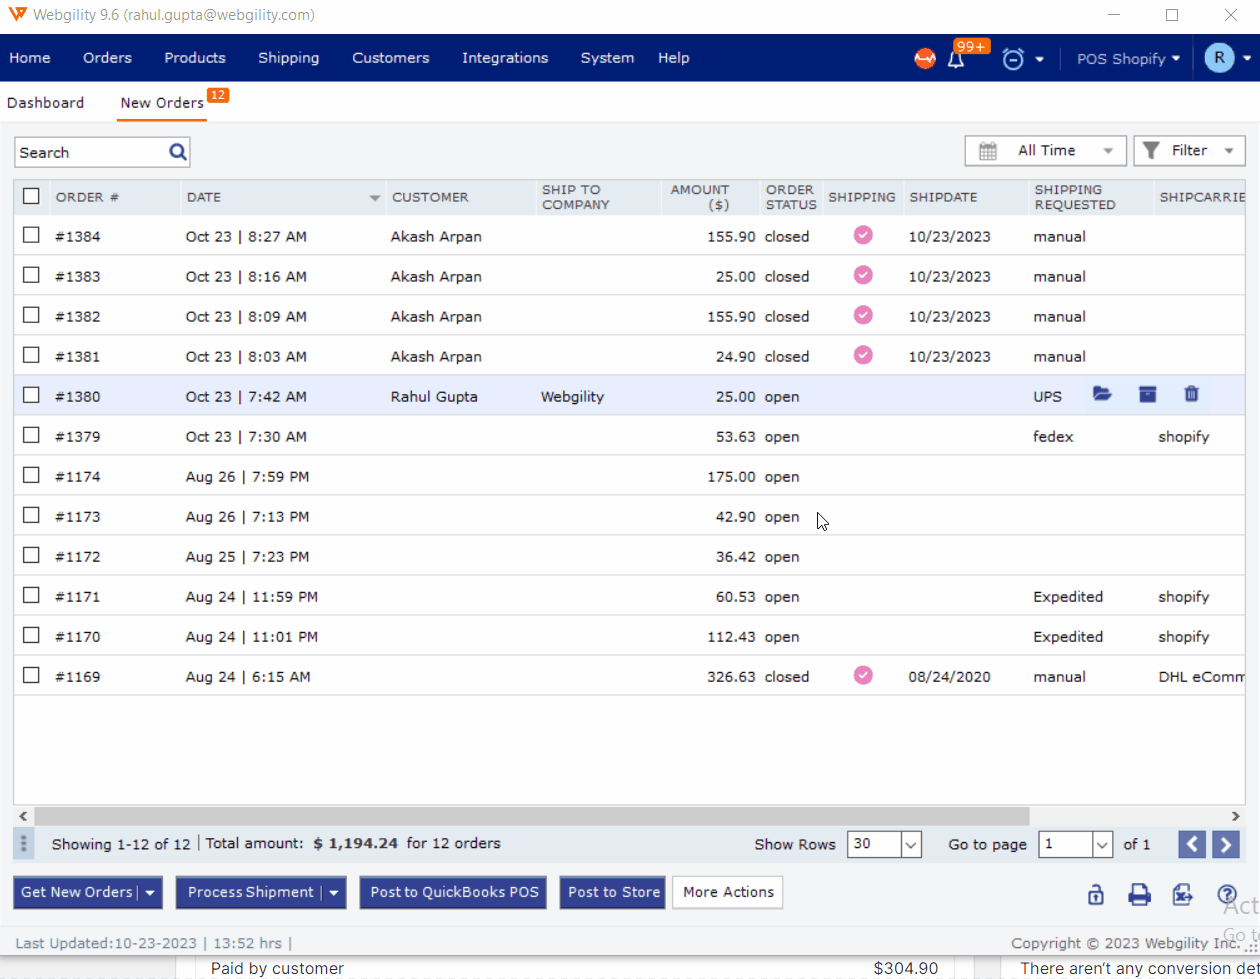
Task: Check the box for order #1384
Action: tap(32, 236)
